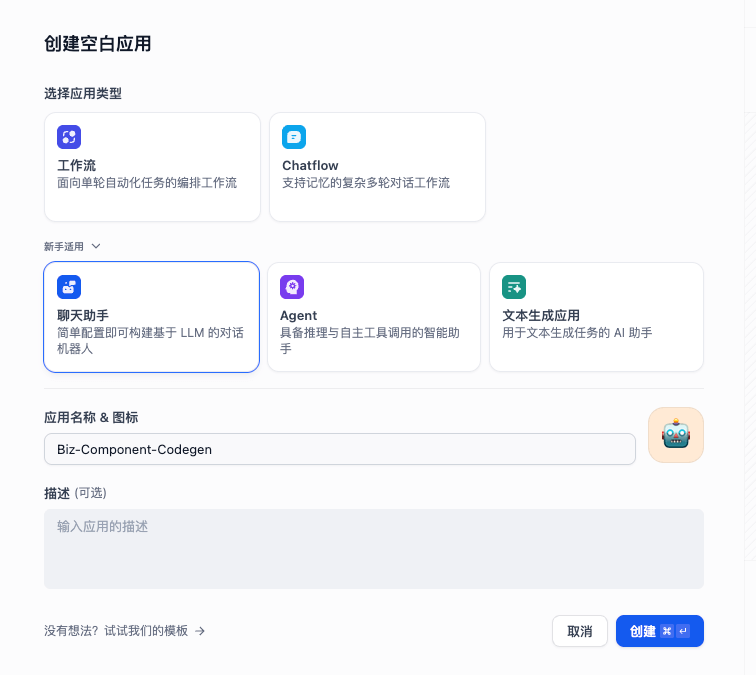
Task: Focus the Biz-Component-Codegen name field
Action: [x=340, y=449]
